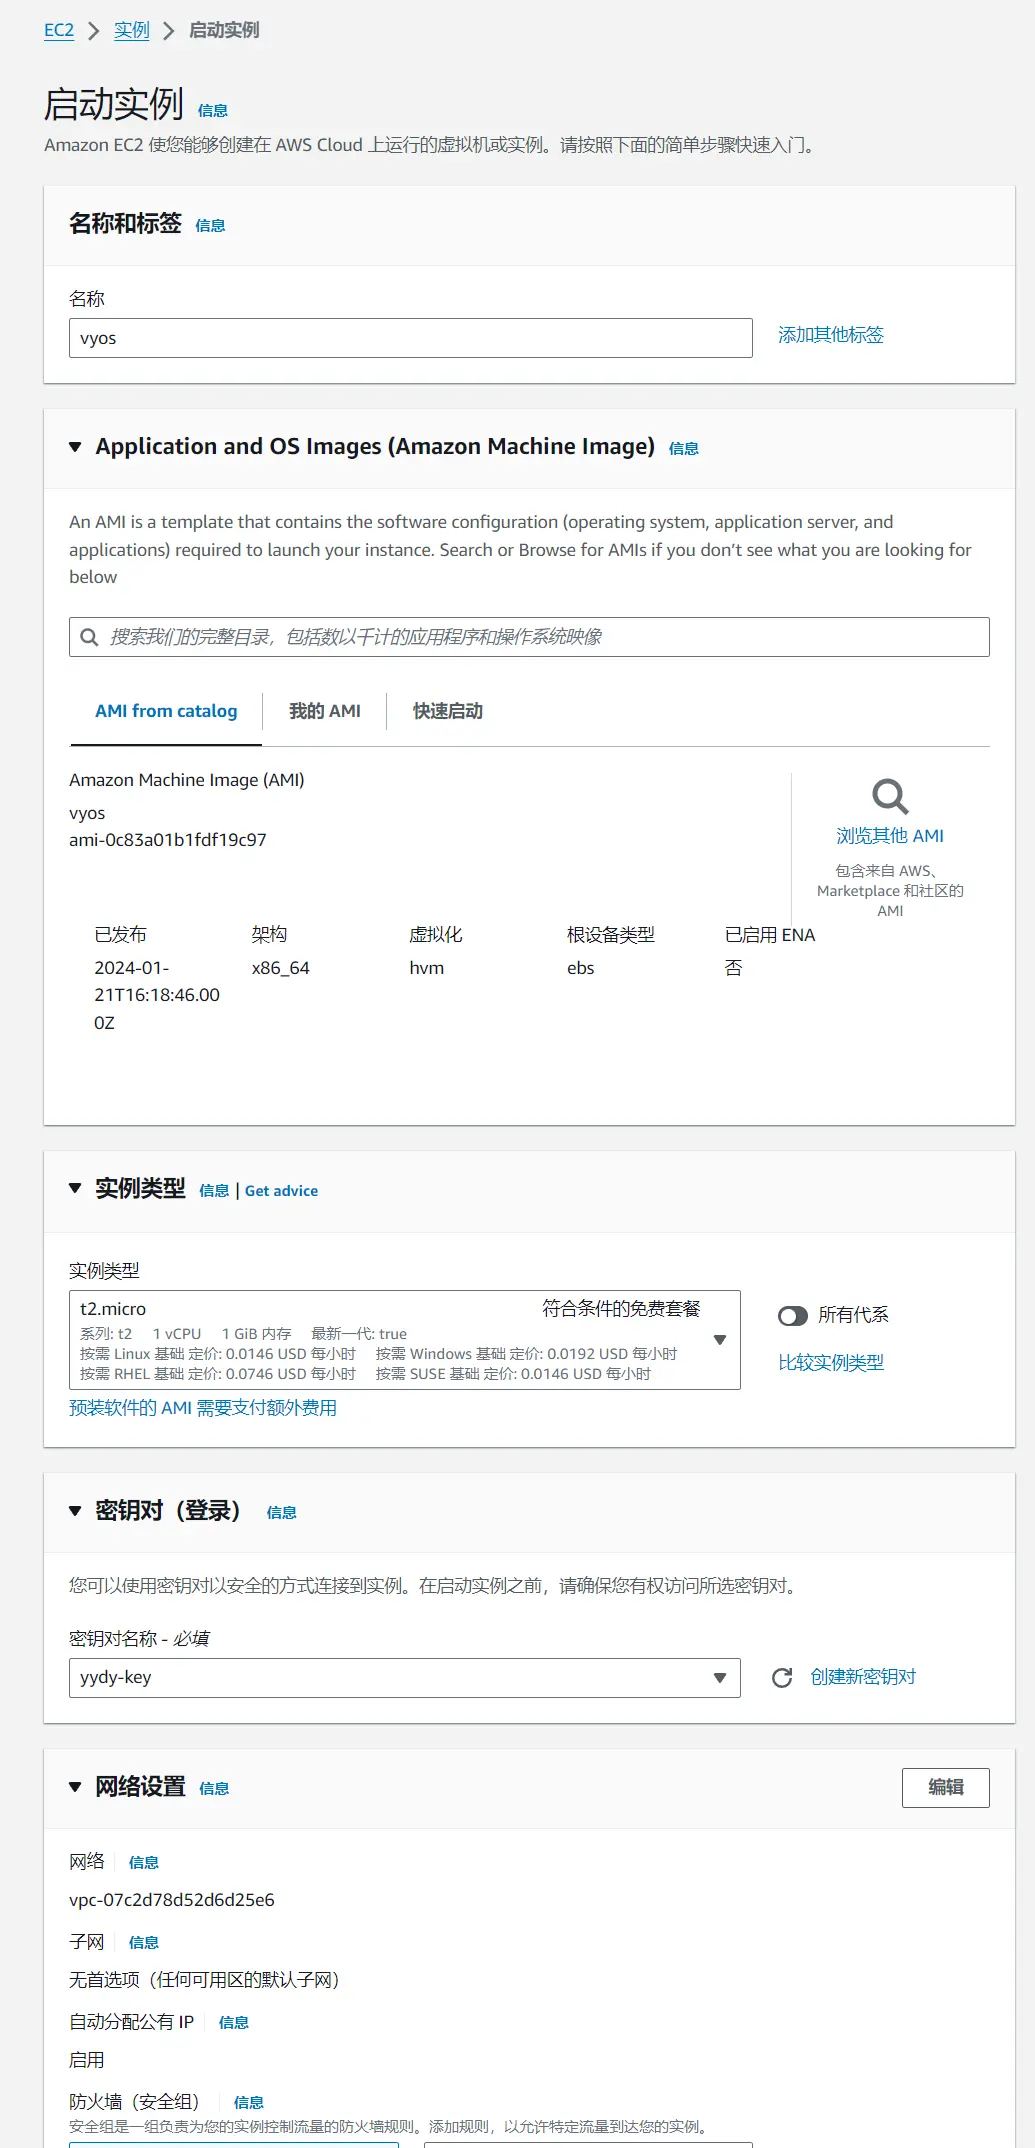
Task: Click the hvm virtualization value
Action: pos(427,968)
